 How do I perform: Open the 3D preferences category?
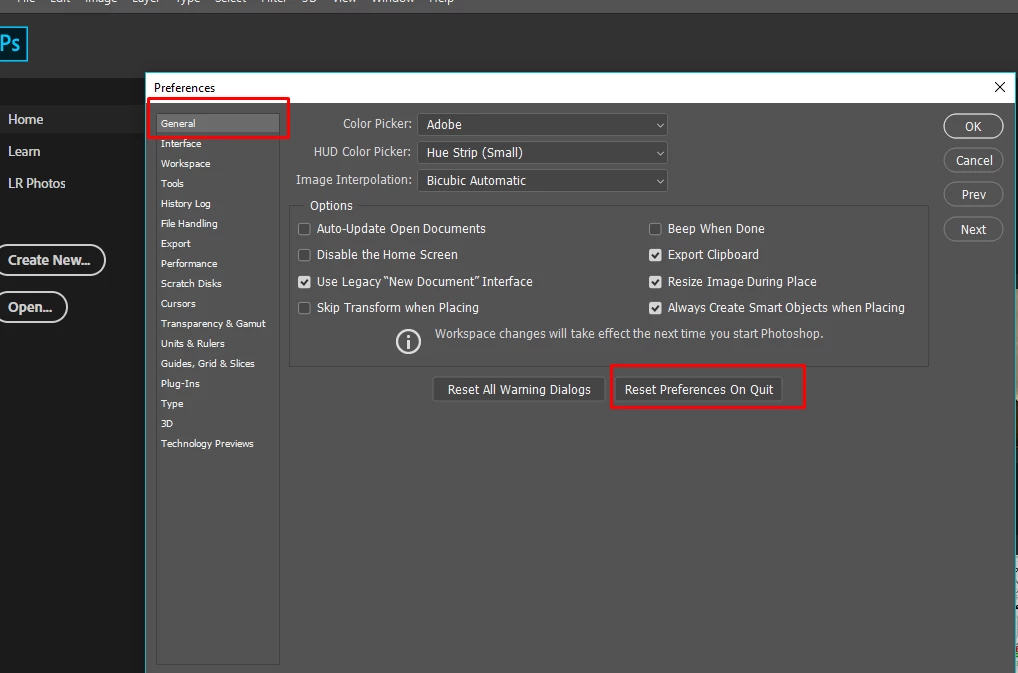[x=167, y=424]
